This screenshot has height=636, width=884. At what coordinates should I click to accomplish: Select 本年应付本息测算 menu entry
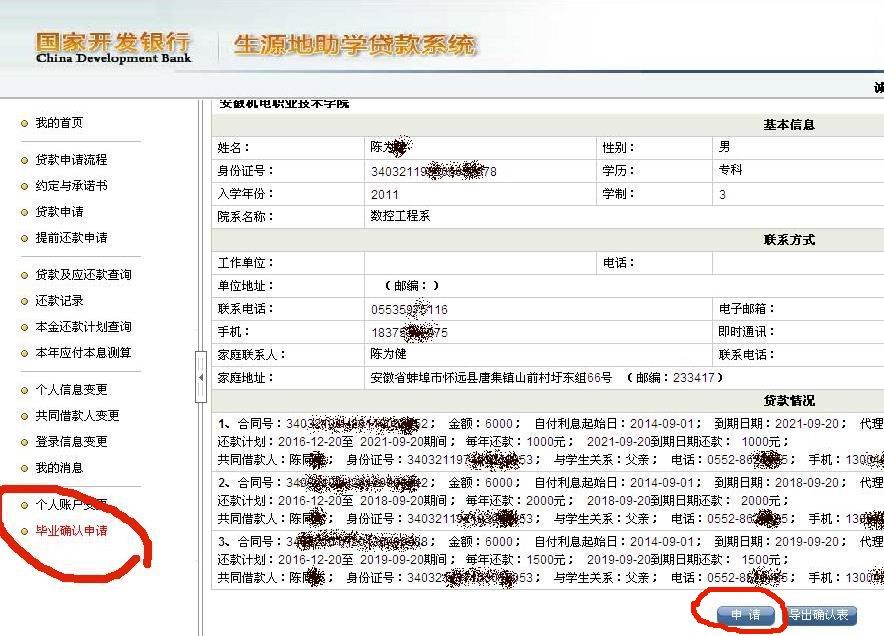(83, 353)
